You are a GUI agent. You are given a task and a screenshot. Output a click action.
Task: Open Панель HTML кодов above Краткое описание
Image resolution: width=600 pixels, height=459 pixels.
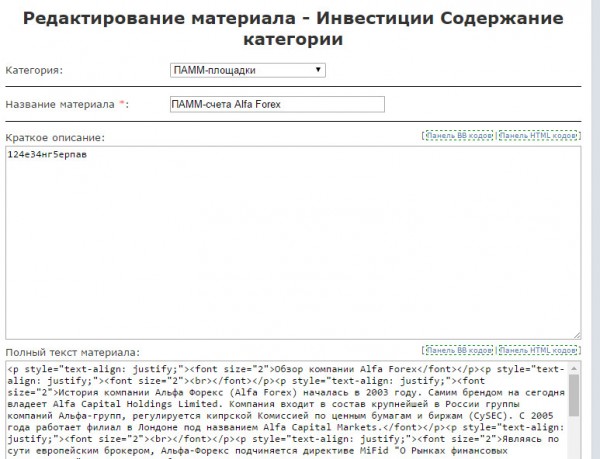pyautogui.click(x=538, y=135)
